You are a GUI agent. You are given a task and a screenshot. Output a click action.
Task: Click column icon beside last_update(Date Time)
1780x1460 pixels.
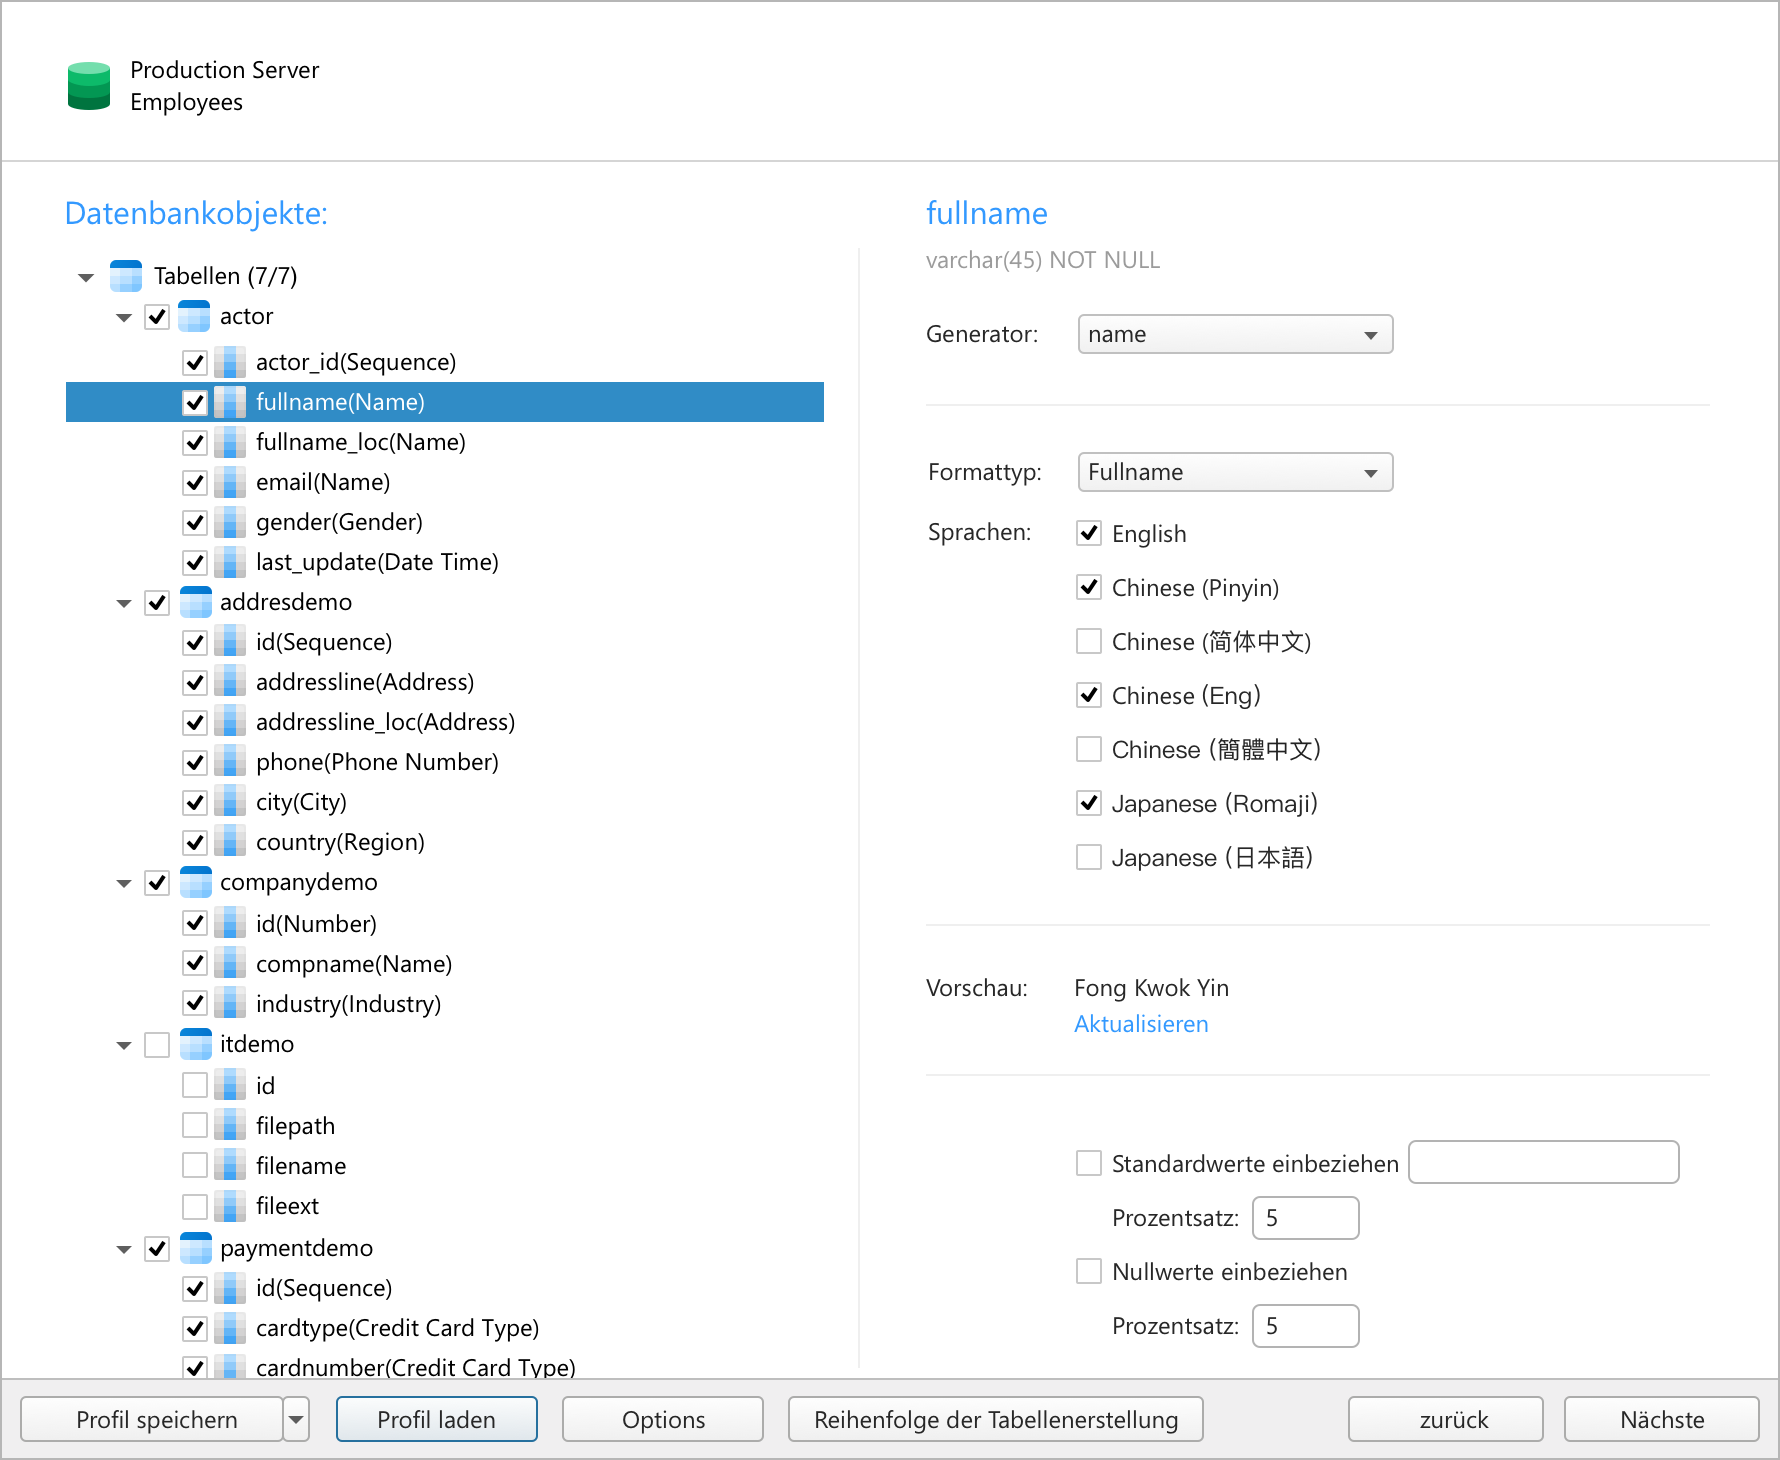click(x=231, y=562)
